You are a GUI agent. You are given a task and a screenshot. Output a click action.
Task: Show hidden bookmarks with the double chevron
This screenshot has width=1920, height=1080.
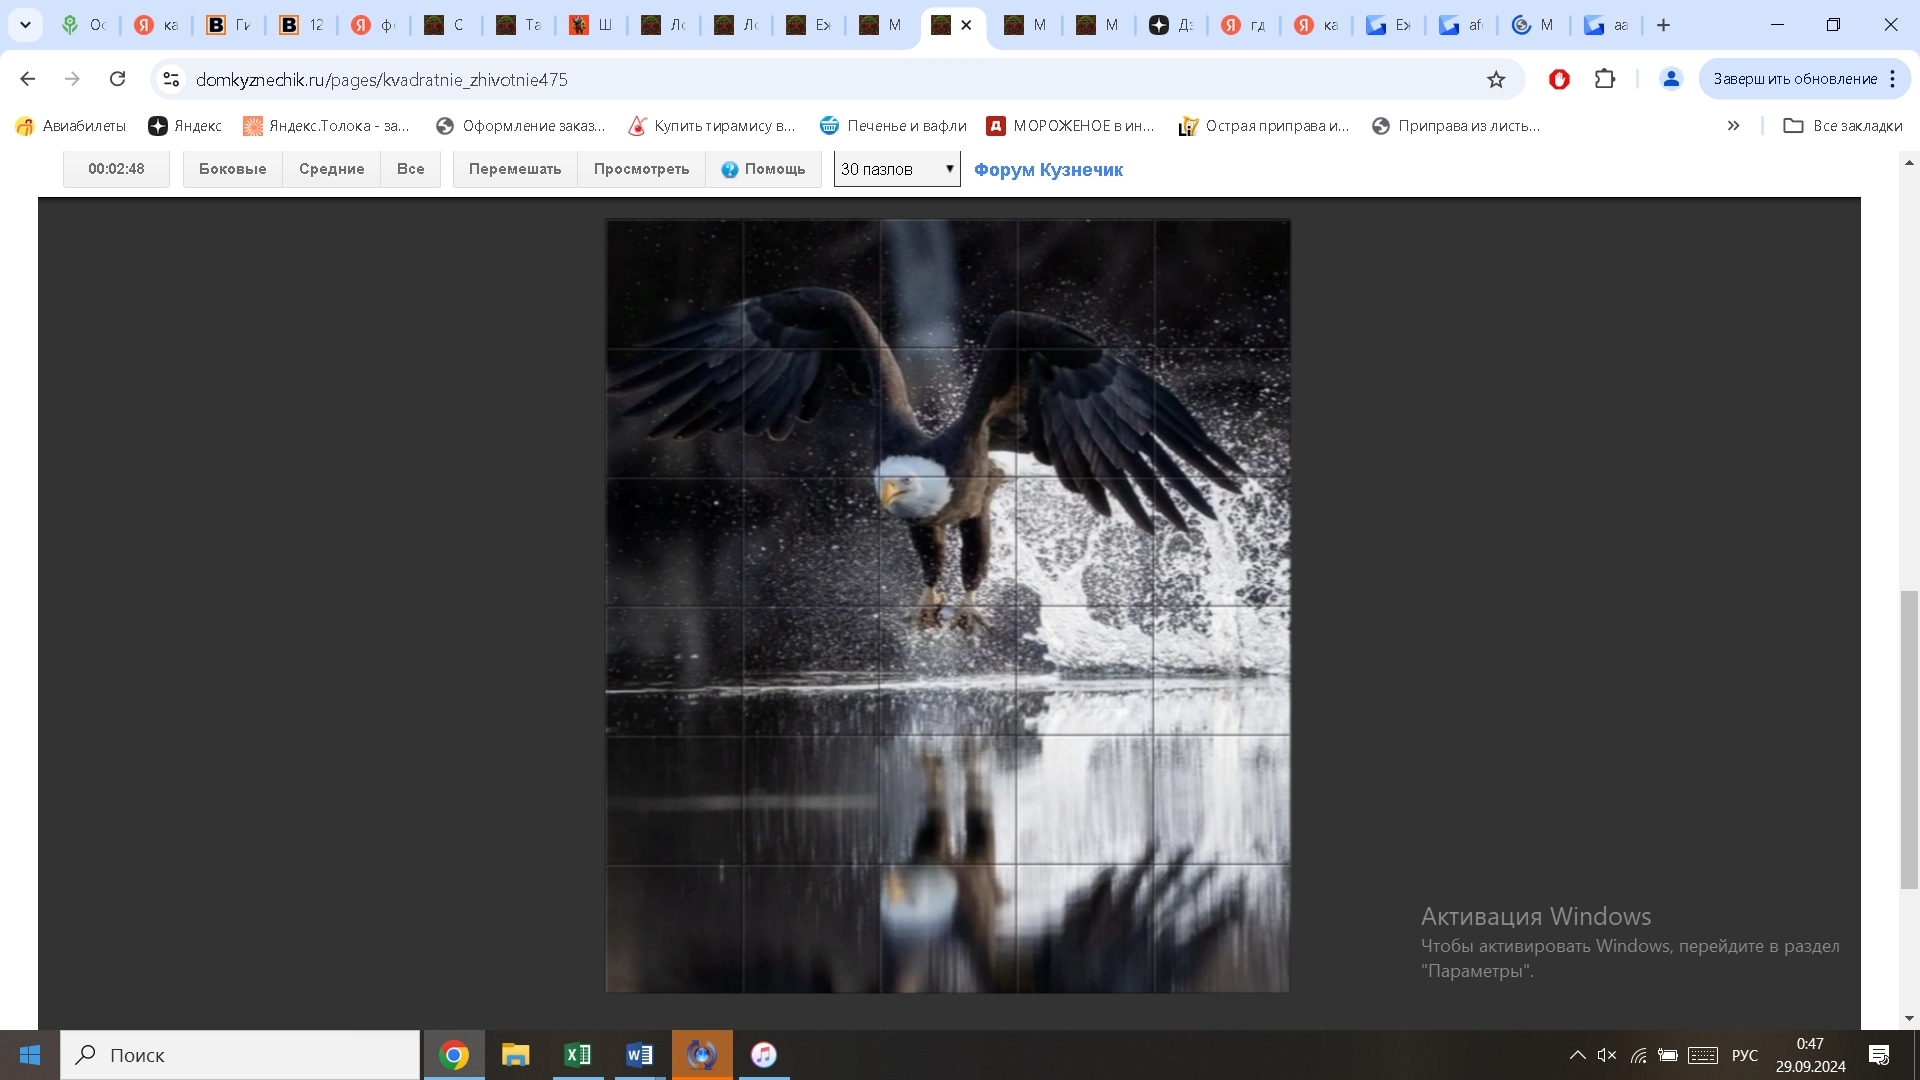click(1733, 126)
